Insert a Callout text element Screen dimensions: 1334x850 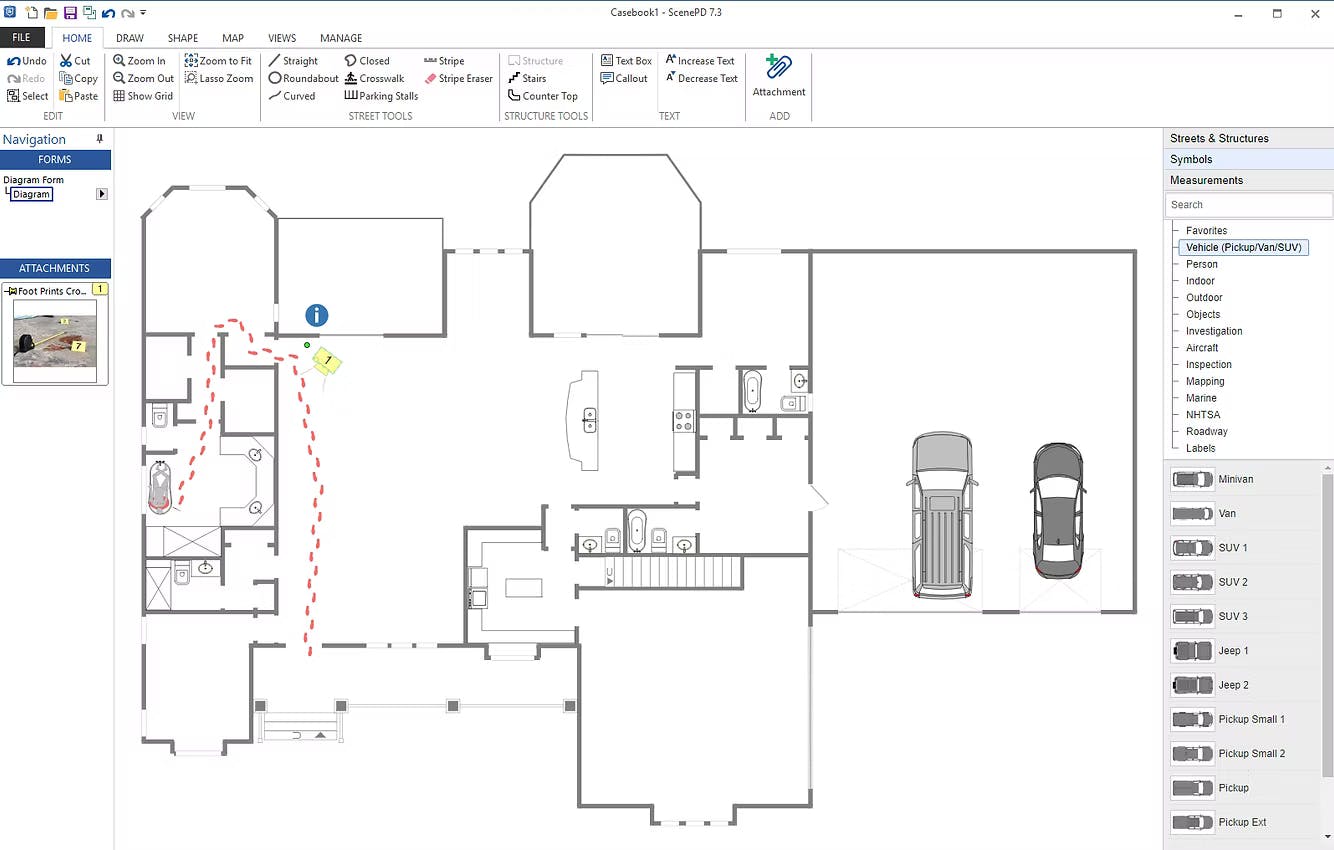(624, 78)
